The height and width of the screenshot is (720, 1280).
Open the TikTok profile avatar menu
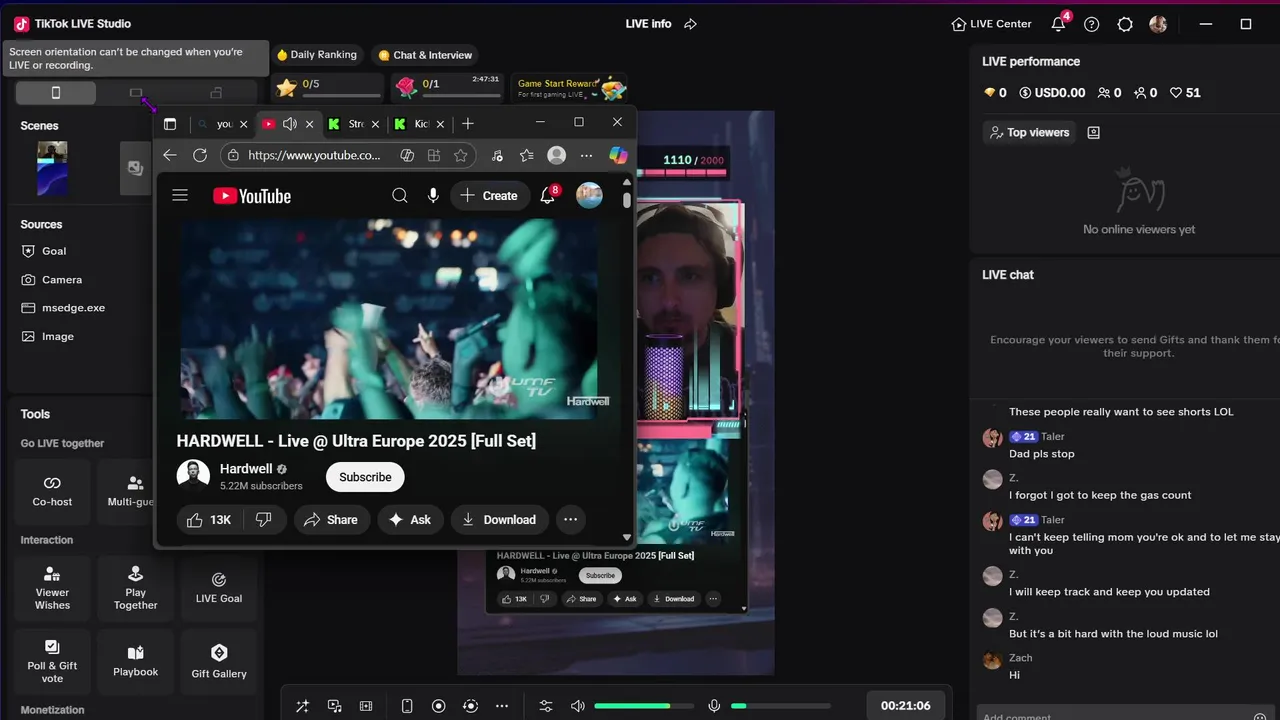[x=1158, y=24]
